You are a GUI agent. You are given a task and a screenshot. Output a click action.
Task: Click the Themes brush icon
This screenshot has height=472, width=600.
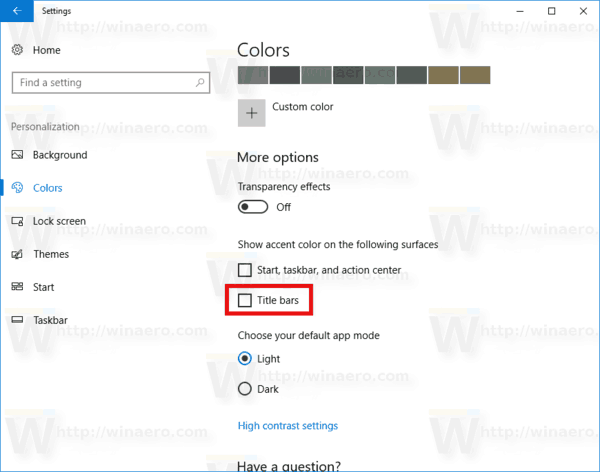tap(17, 254)
